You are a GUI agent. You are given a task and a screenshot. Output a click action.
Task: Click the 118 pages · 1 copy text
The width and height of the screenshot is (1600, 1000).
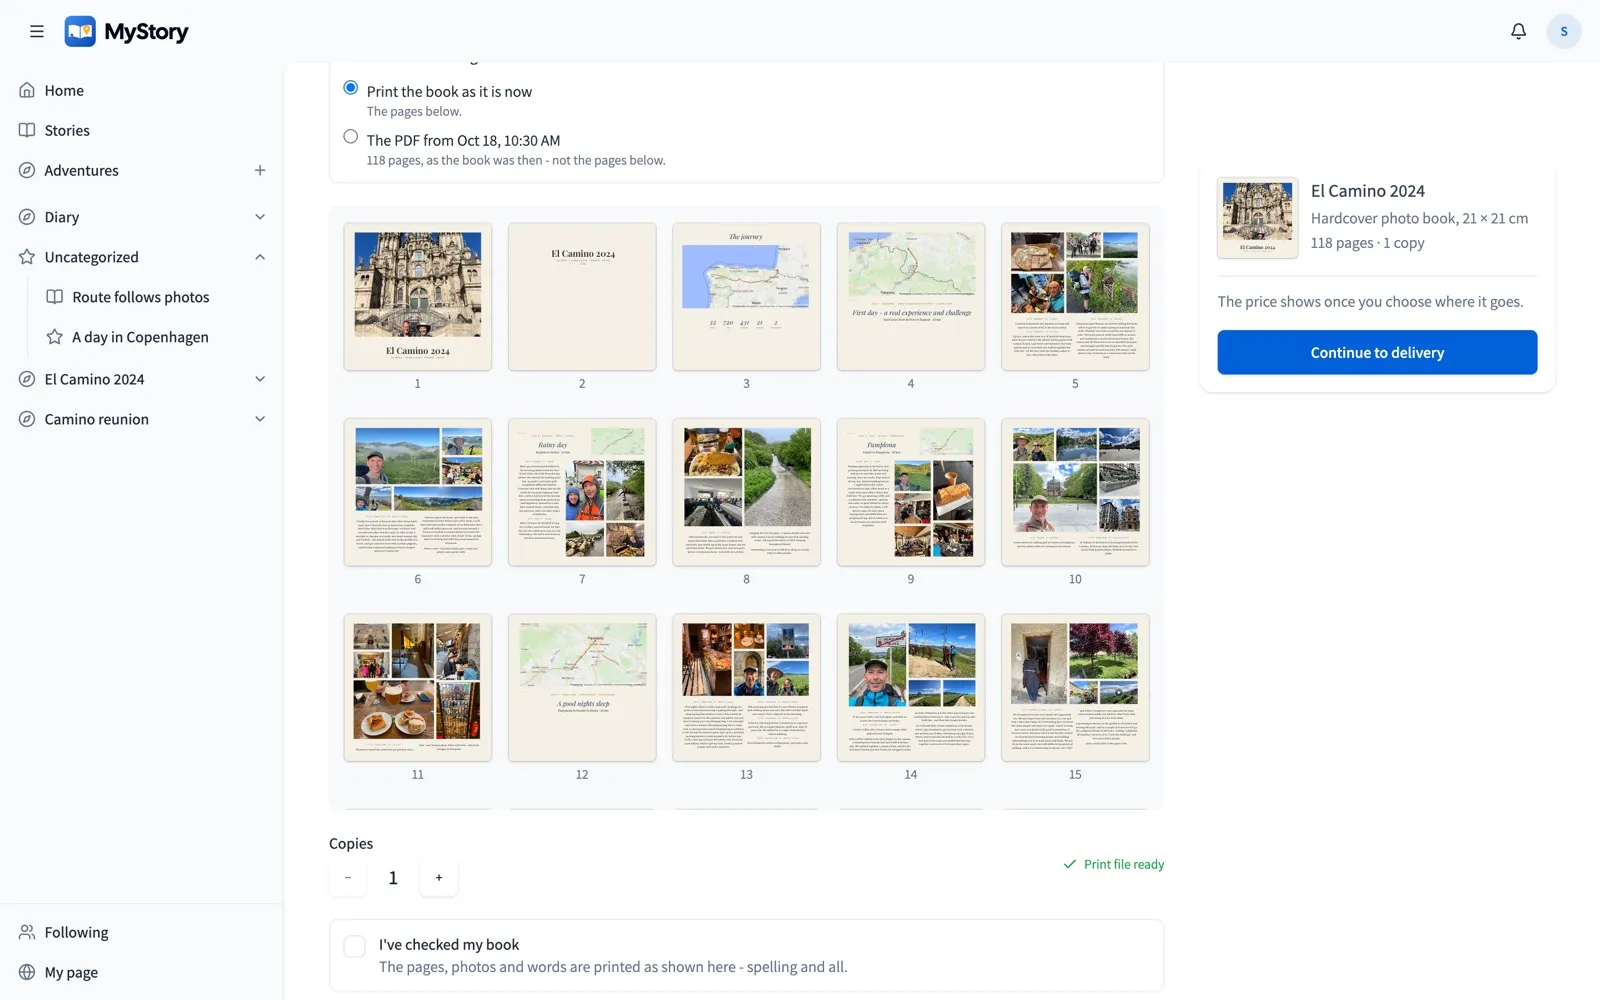pyautogui.click(x=1368, y=243)
